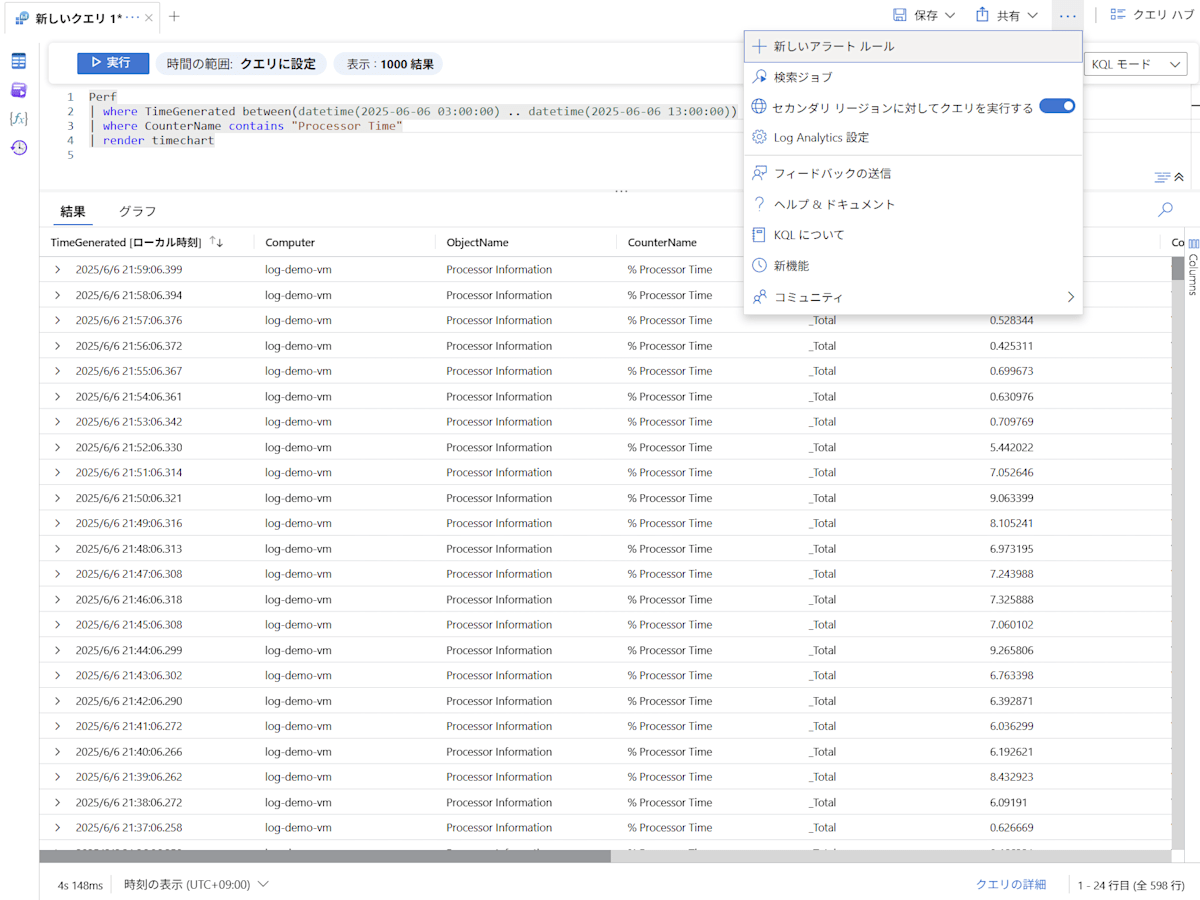Select KQL について menu item
Screen dimensions: 1200x900
pos(913,235)
